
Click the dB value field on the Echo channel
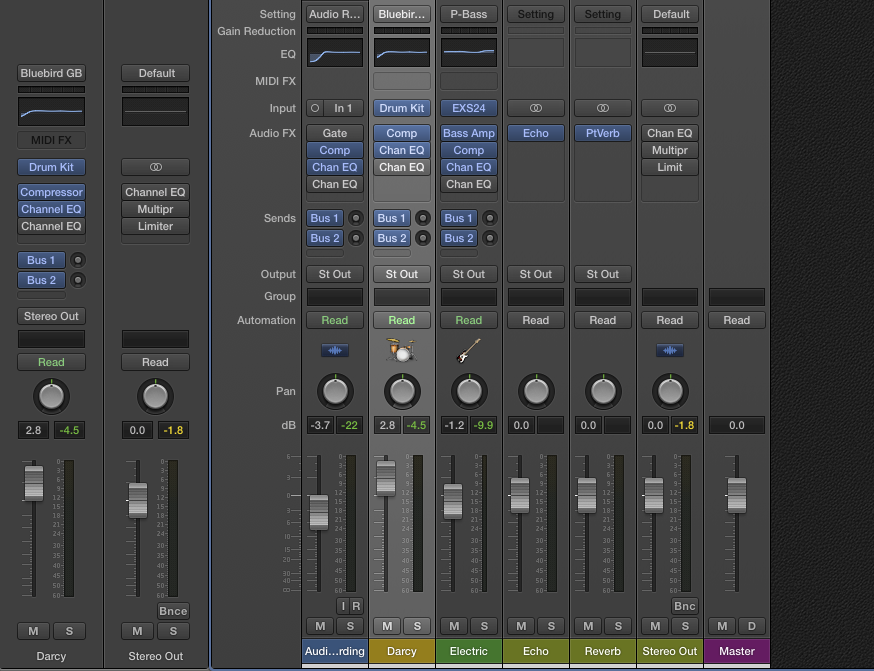(520, 425)
